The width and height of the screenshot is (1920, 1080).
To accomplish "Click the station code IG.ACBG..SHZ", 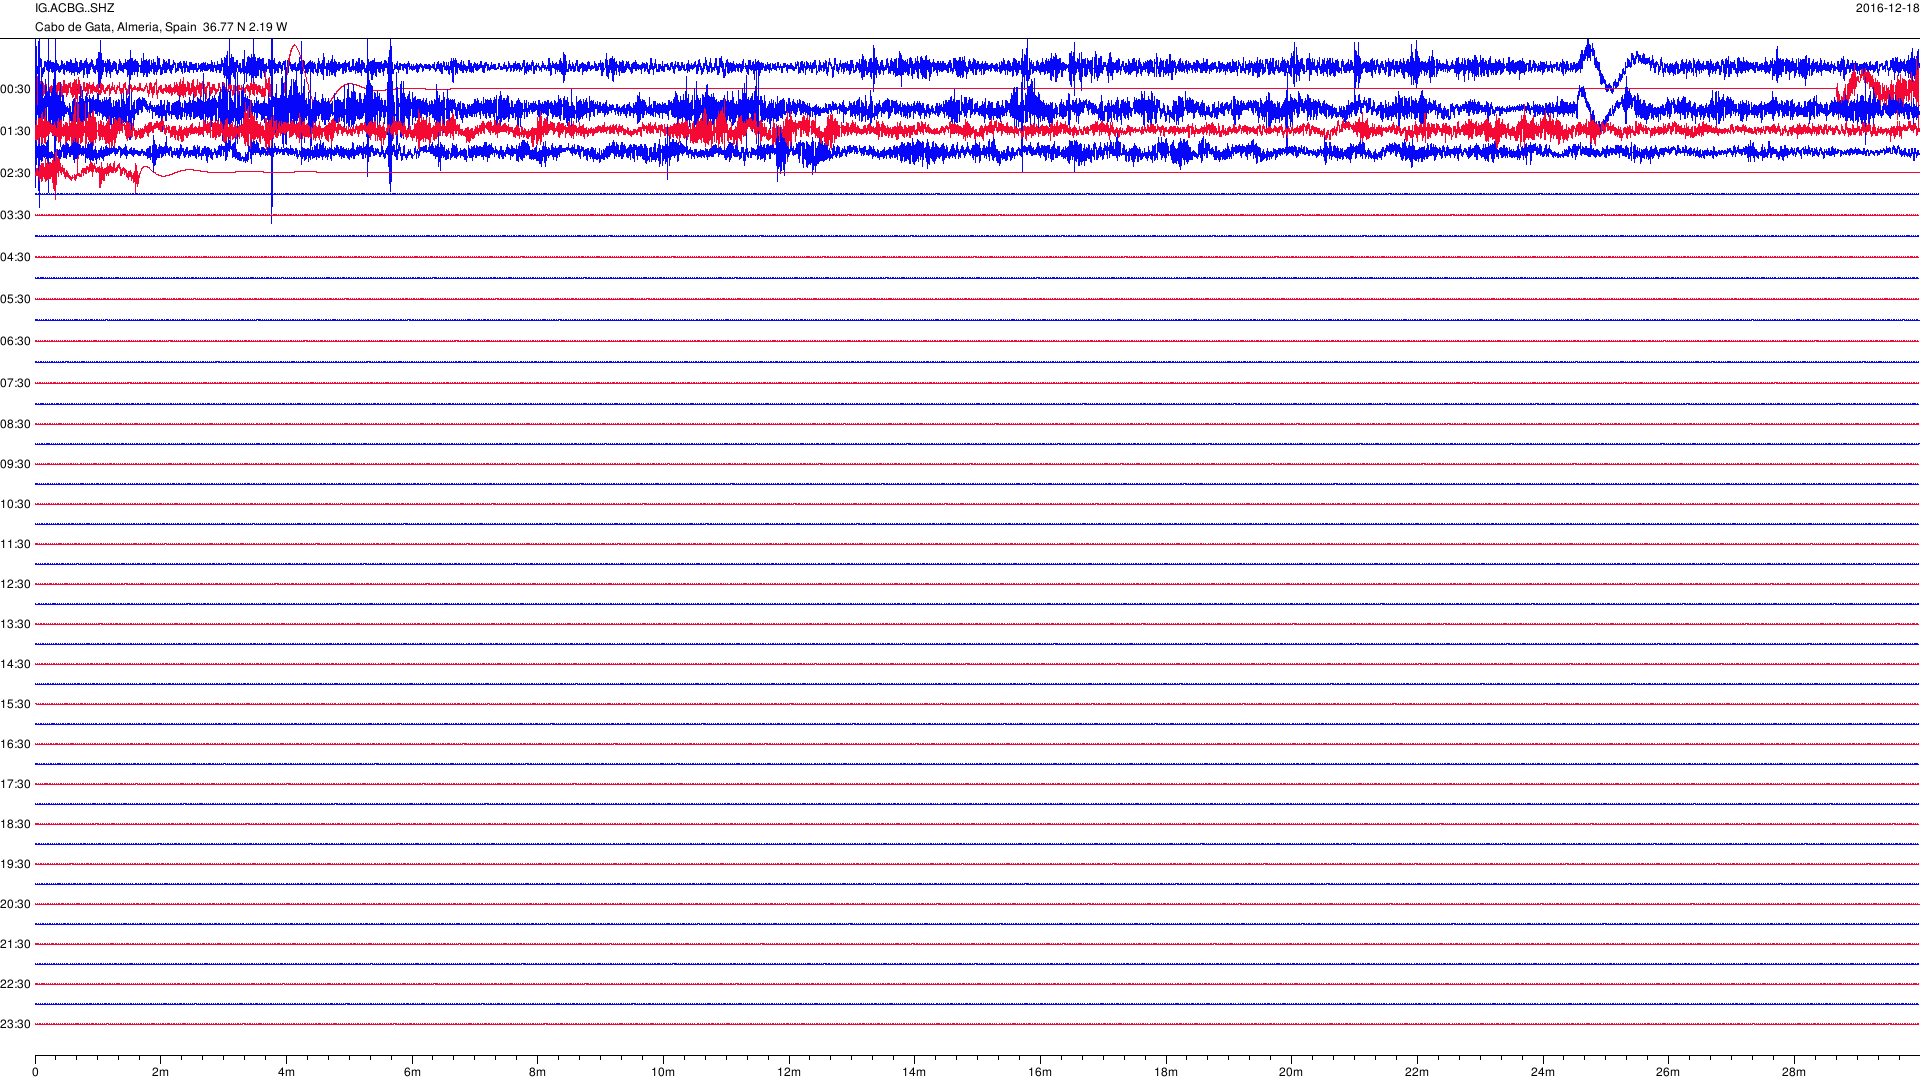I will pos(75,8).
